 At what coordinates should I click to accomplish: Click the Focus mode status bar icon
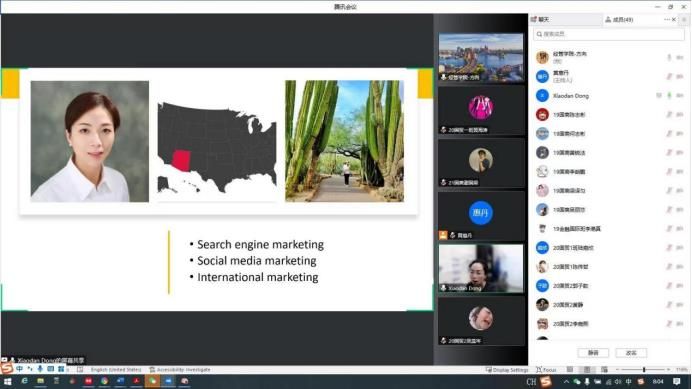(546, 370)
